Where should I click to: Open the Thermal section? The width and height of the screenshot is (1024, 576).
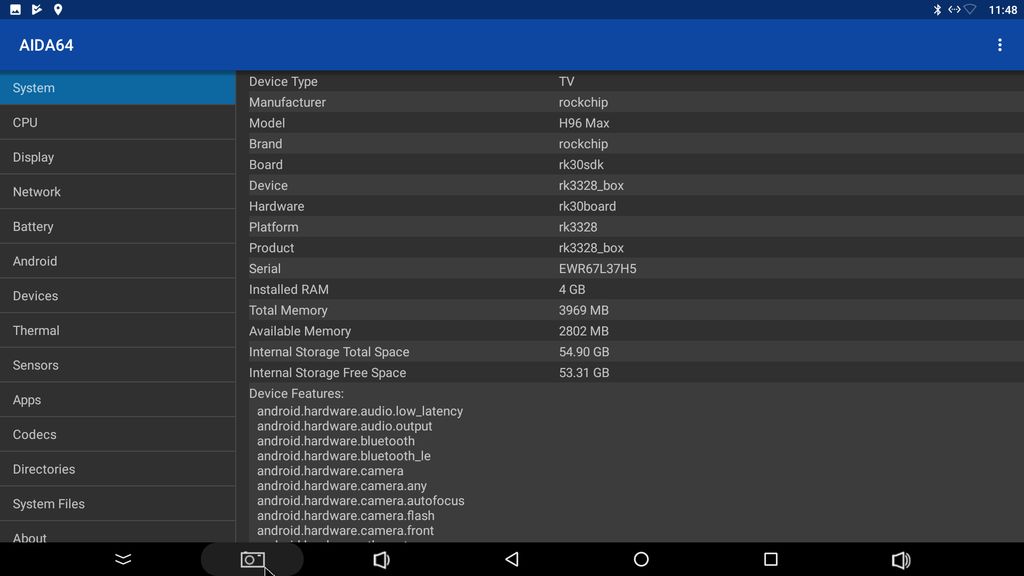coord(118,330)
